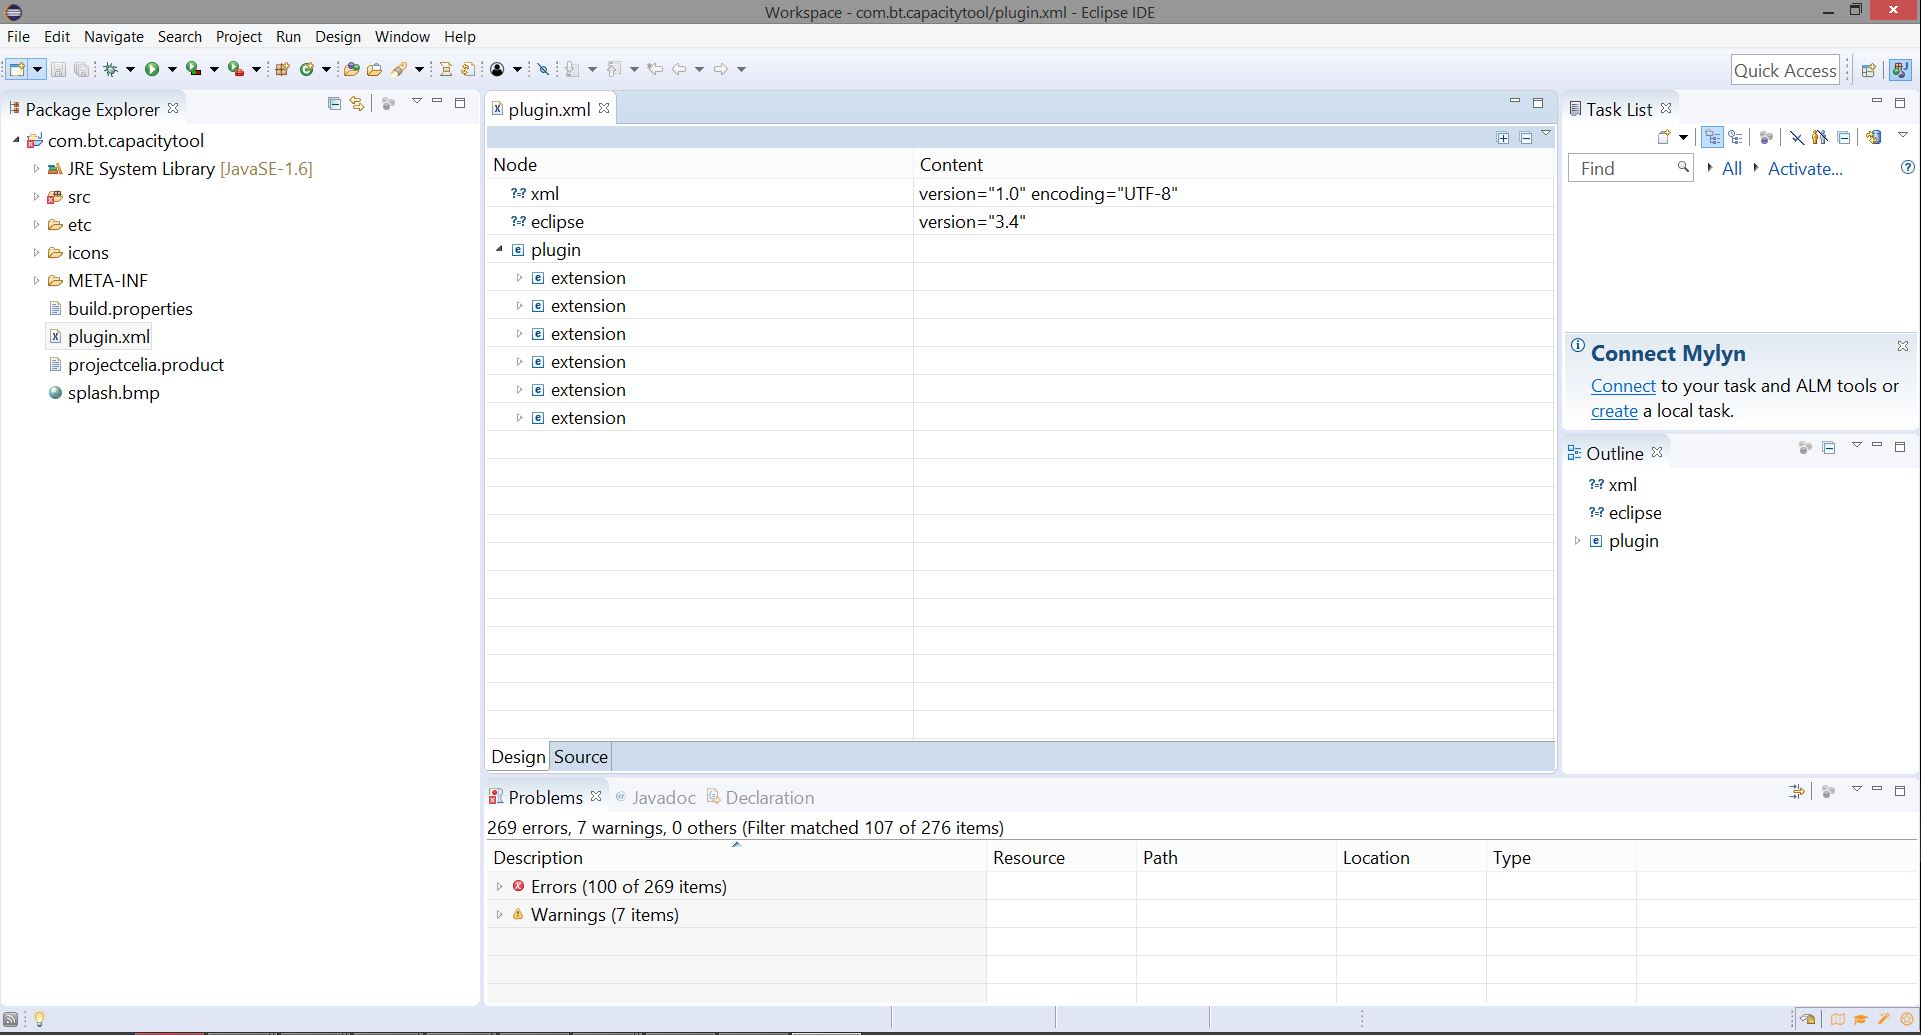This screenshot has width=1921, height=1035.
Task: Click the Find field in Task List
Action: [1629, 169]
